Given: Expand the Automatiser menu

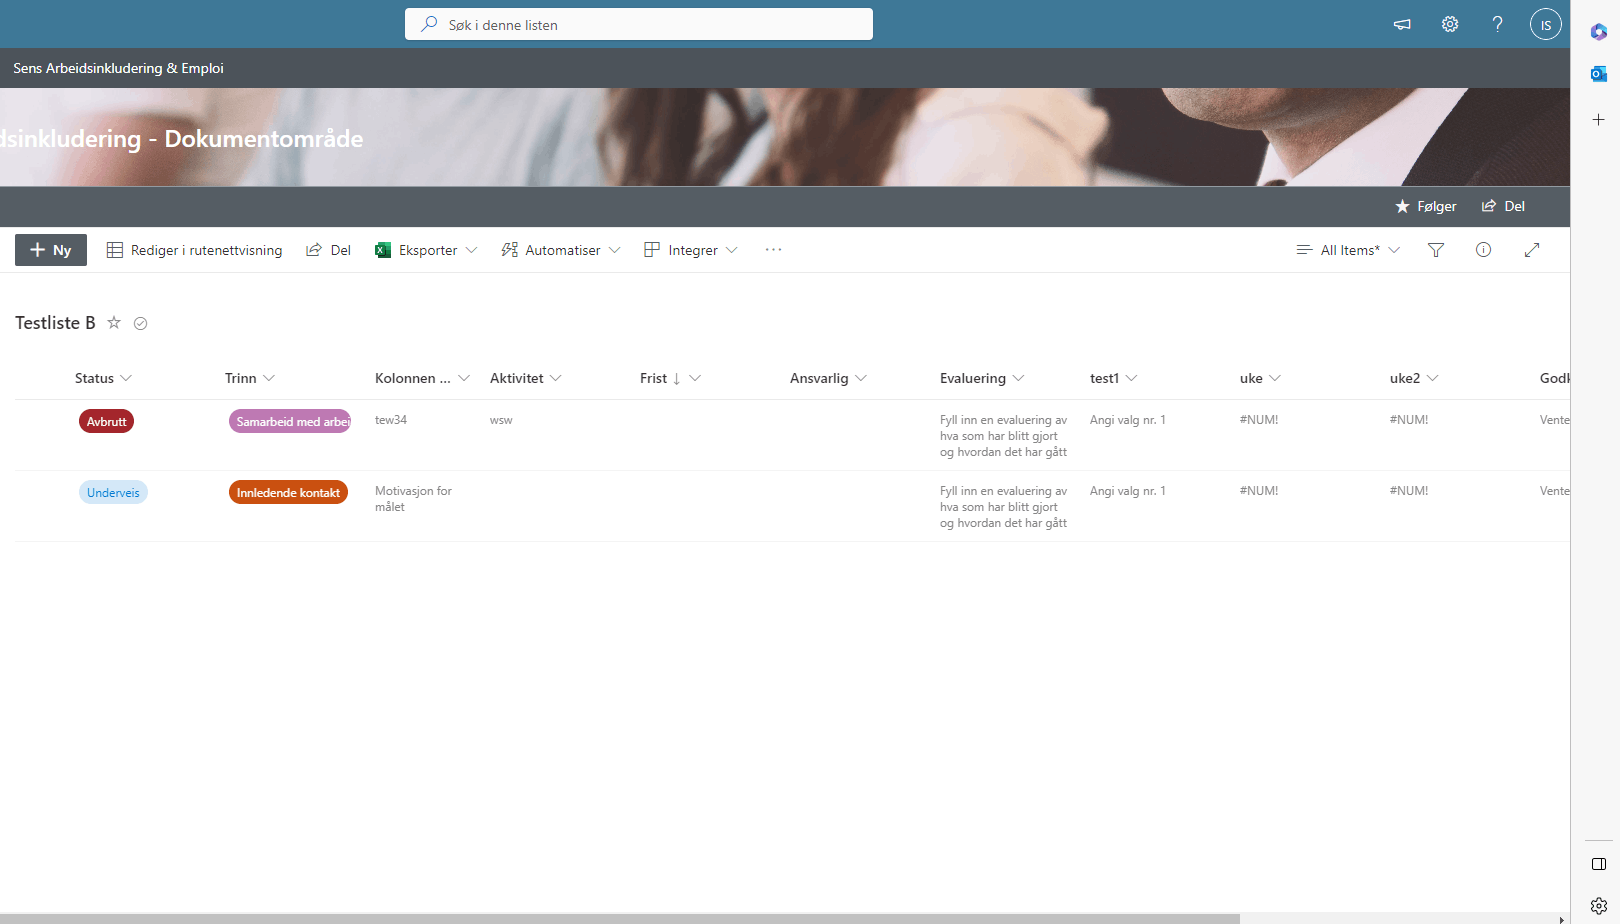Looking at the screenshot, I should pyautogui.click(x=561, y=250).
